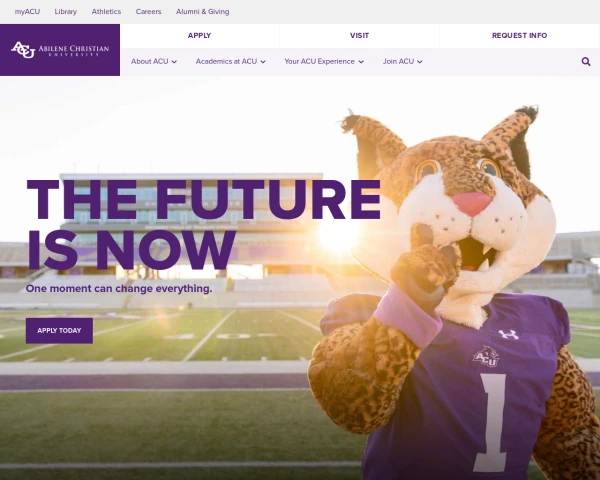The width and height of the screenshot is (600, 480).
Task: Open the Alumni & Giving link
Action: pyautogui.click(x=202, y=12)
